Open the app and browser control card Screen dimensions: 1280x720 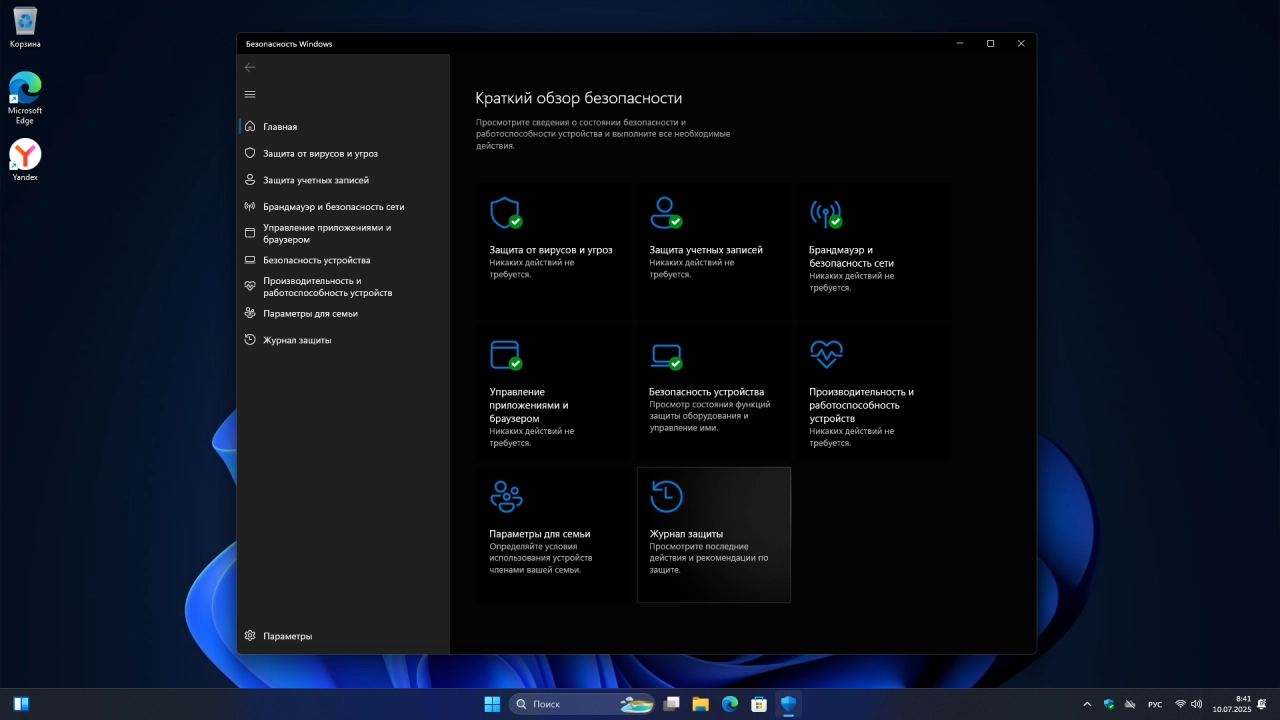553,393
